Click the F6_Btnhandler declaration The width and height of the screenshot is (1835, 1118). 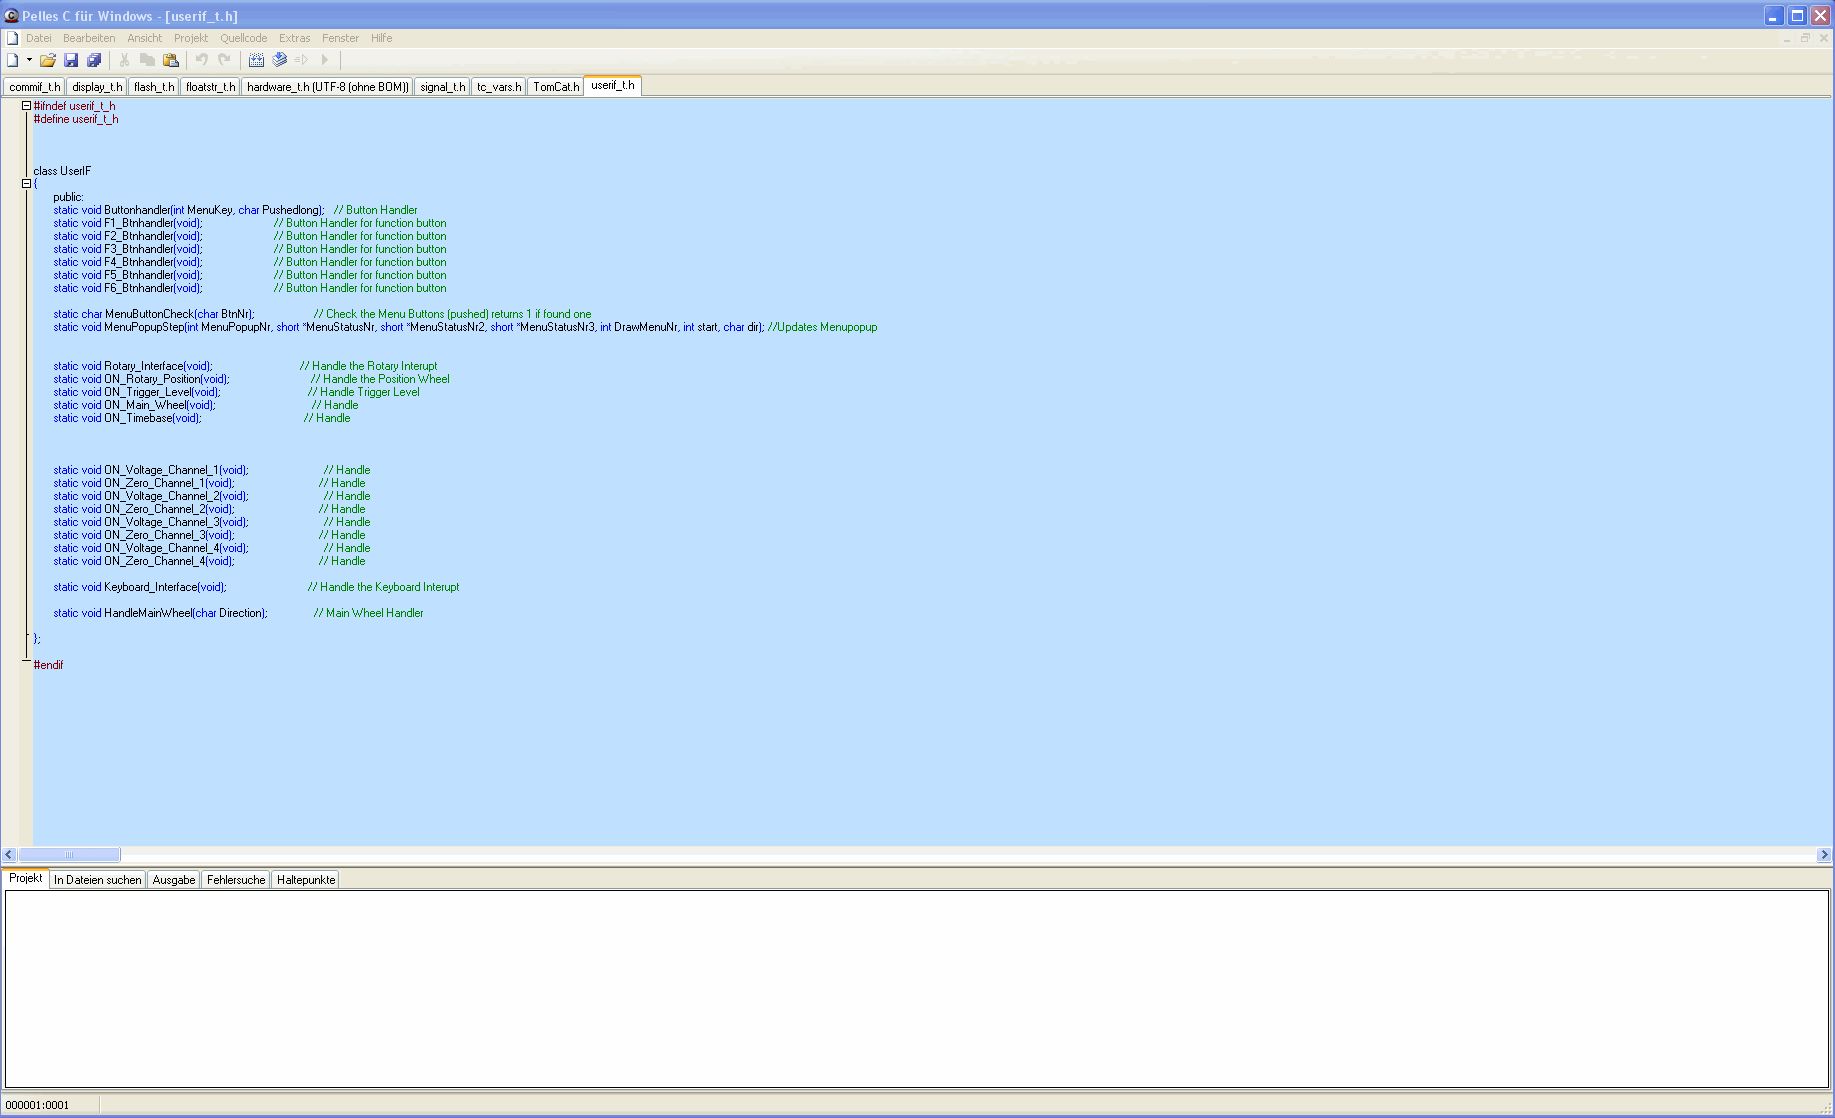click(128, 288)
